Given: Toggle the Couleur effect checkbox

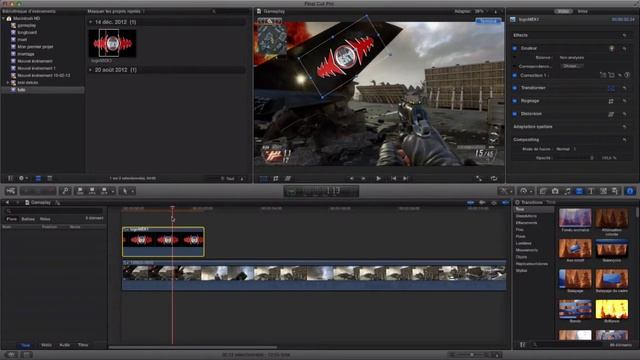Looking at the screenshot, I should coord(515,48).
